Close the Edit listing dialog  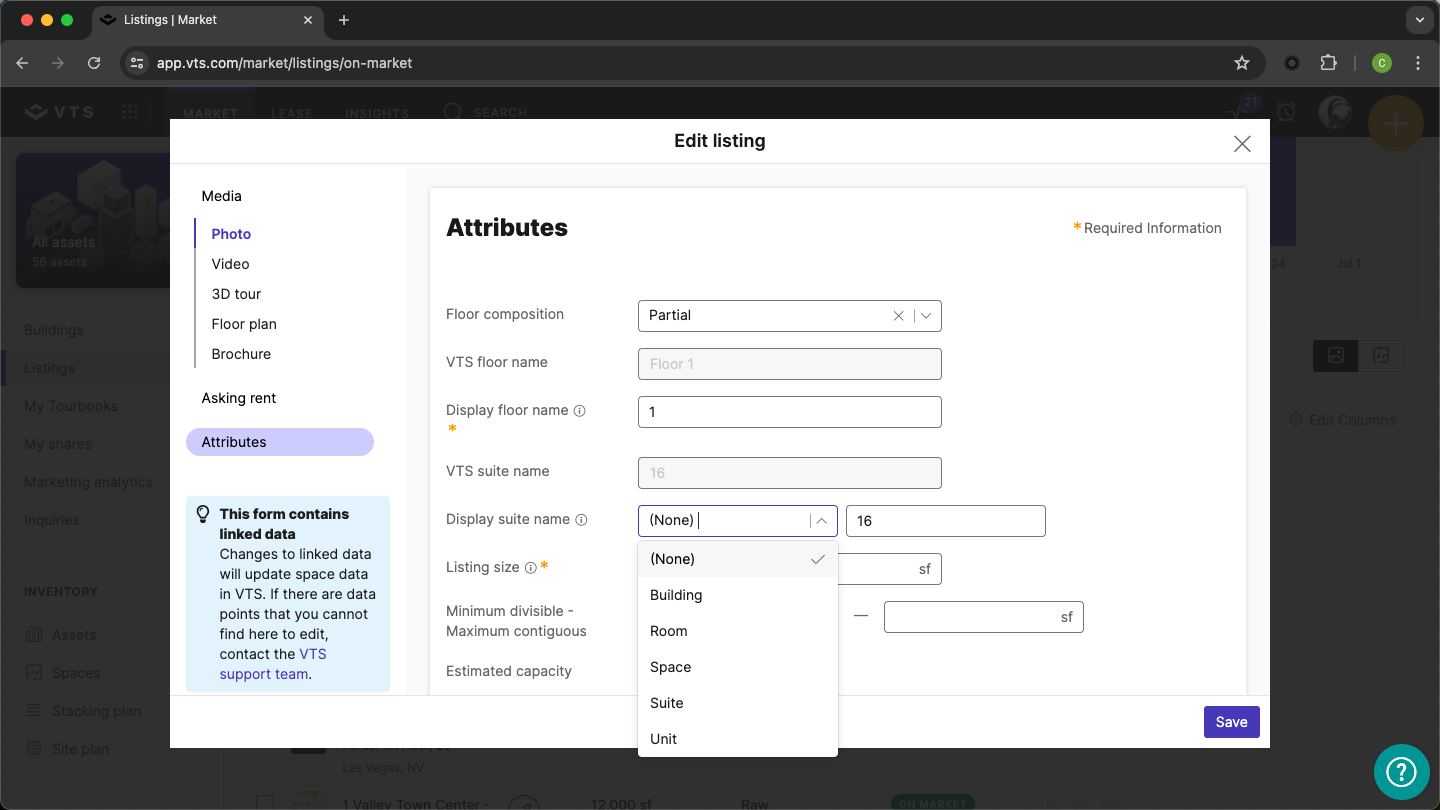pyautogui.click(x=1242, y=144)
